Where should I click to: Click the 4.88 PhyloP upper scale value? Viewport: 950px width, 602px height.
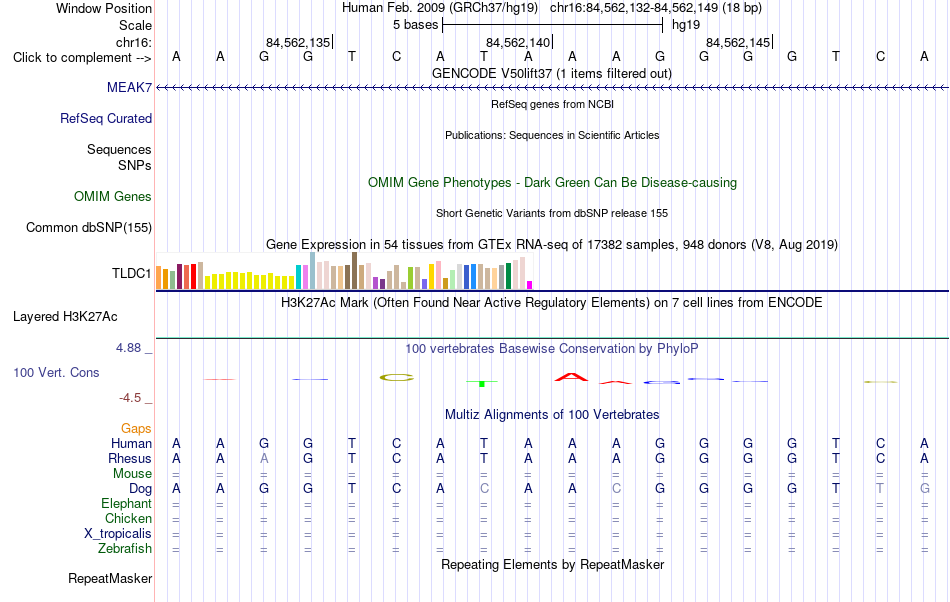point(128,348)
